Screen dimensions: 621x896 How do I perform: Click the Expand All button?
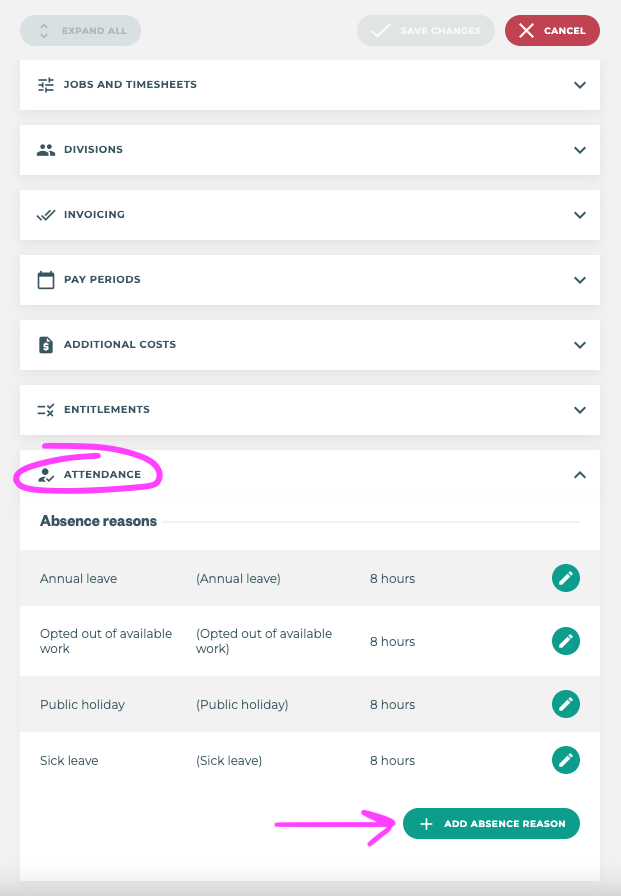click(x=80, y=31)
